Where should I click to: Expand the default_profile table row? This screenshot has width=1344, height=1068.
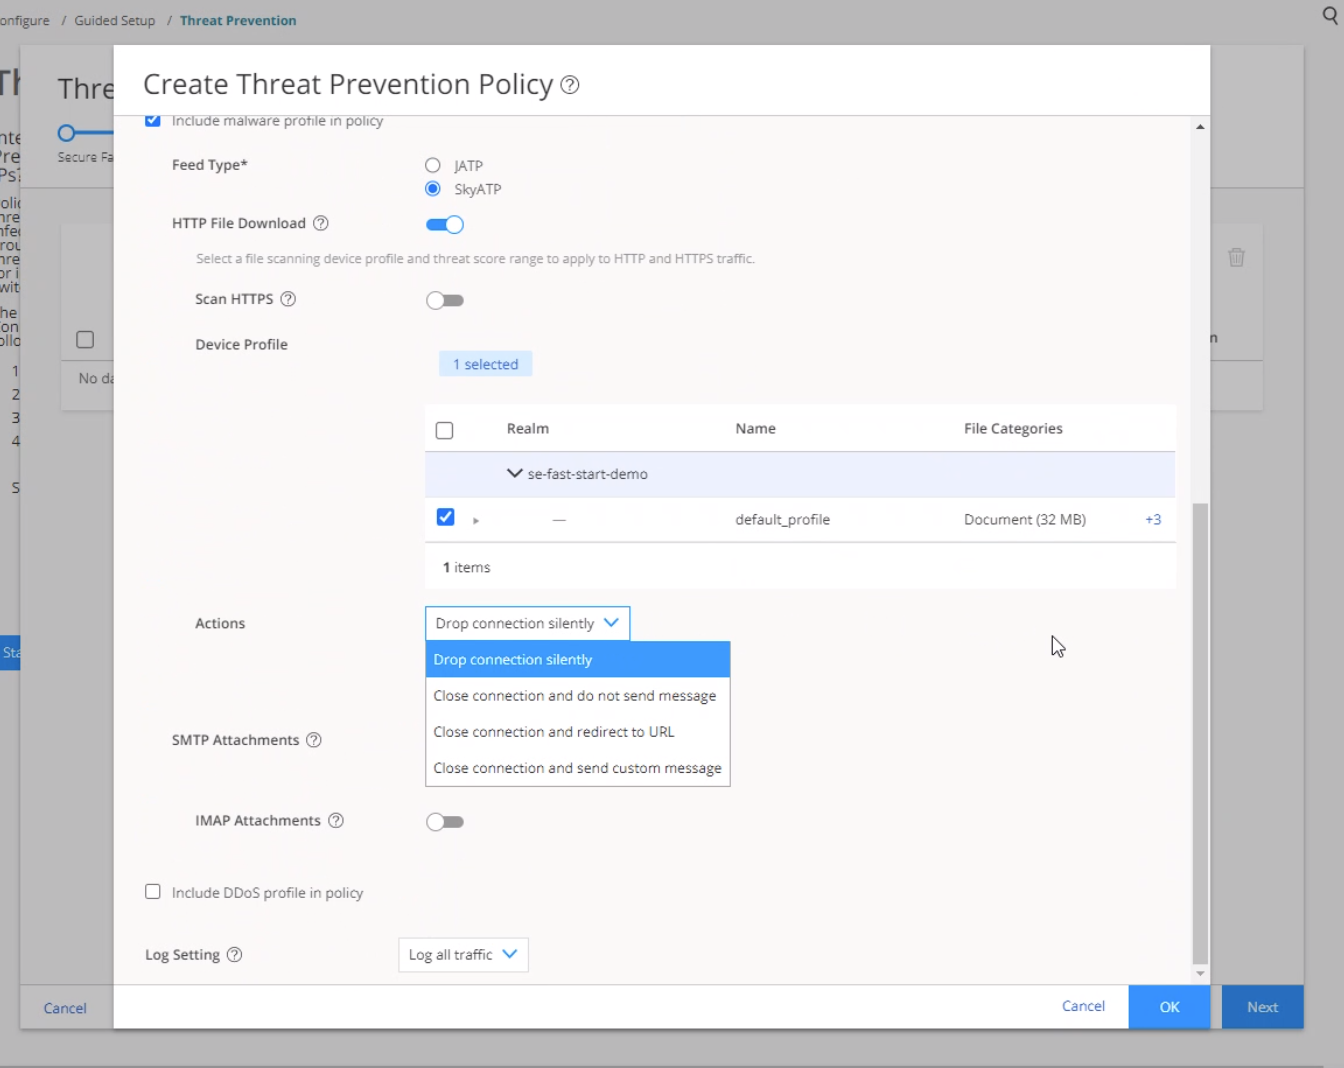tap(476, 520)
